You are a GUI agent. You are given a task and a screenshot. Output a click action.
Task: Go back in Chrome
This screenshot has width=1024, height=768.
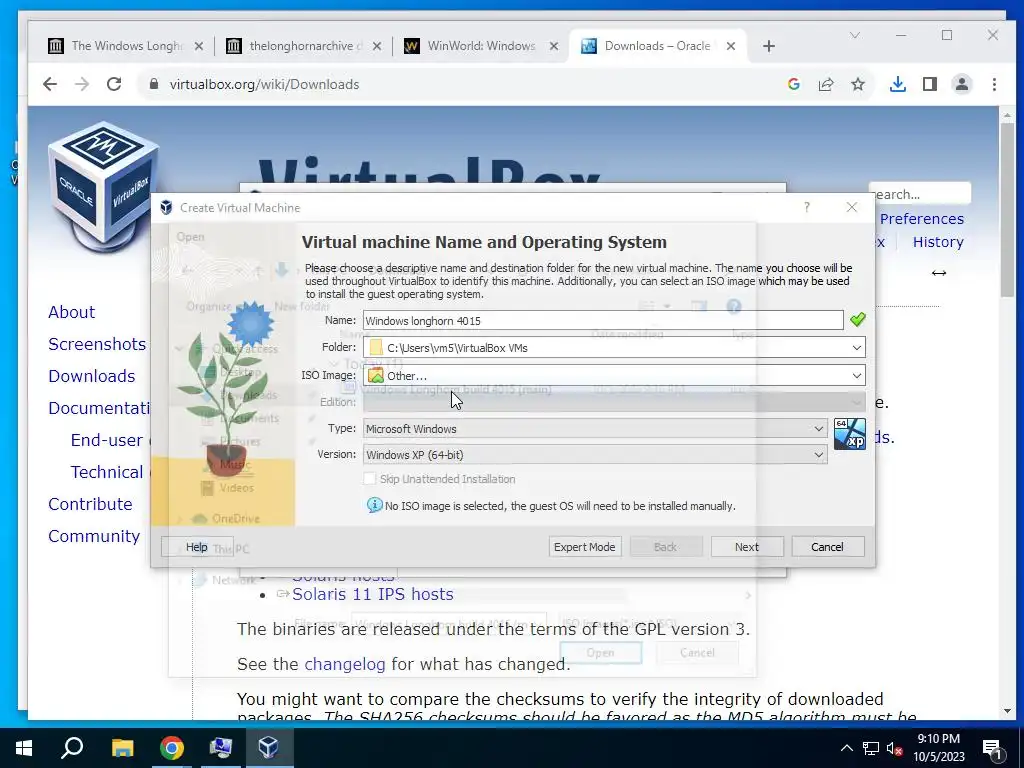pyautogui.click(x=50, y=84)
